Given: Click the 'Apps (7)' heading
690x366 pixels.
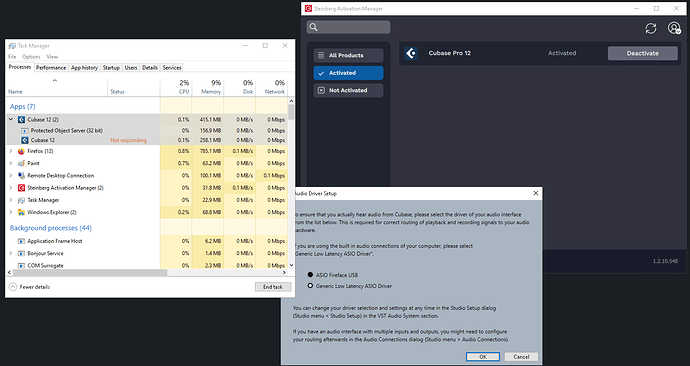Looking at the screenshot, I should pos(22,106).
